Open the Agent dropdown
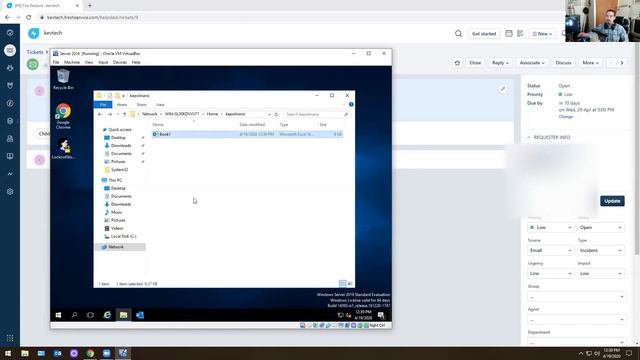The width and height of the screenshot is (640, 360). pos(576,320)
